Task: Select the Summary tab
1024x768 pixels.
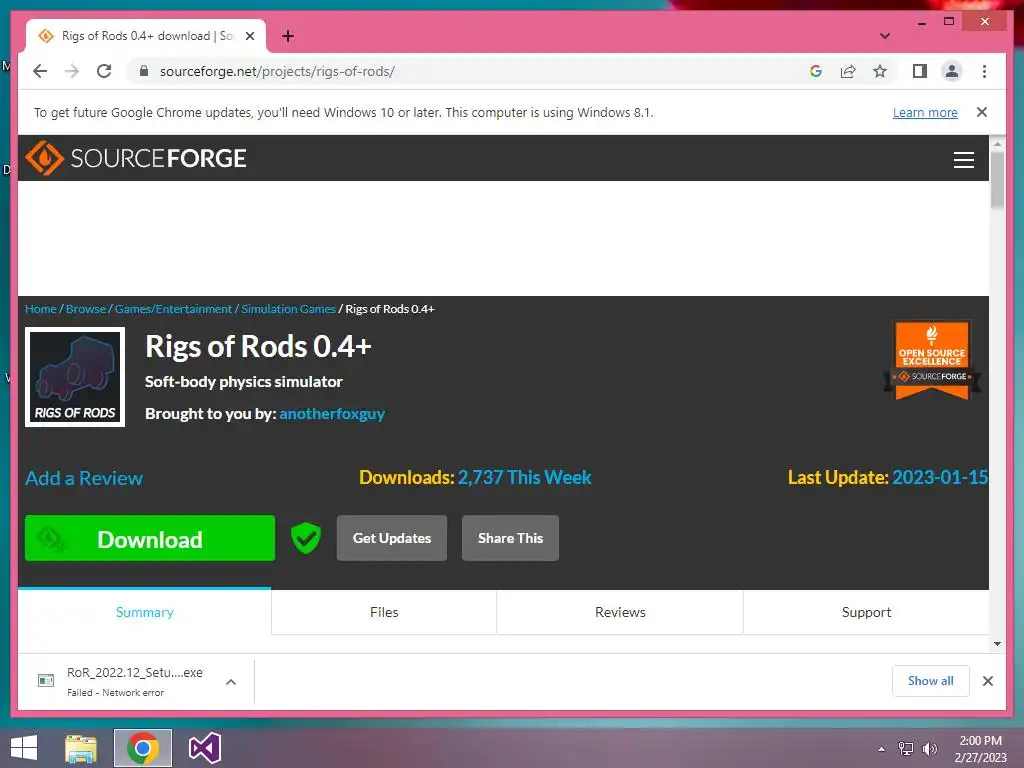Action: (144, 612)
